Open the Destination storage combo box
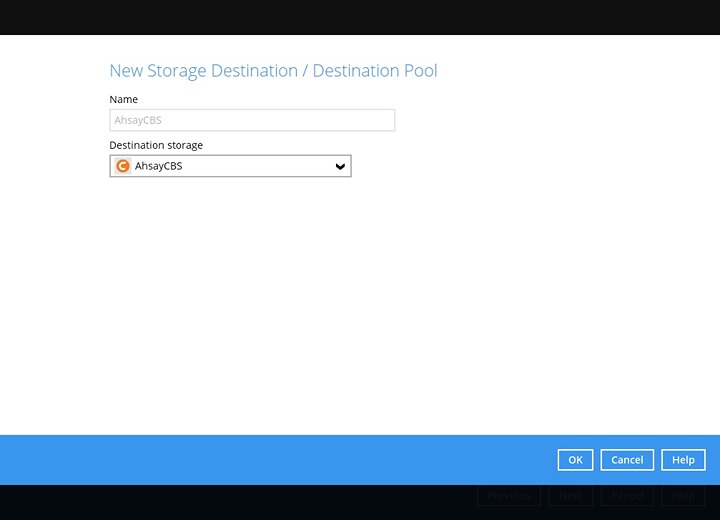 pos(230,166)
